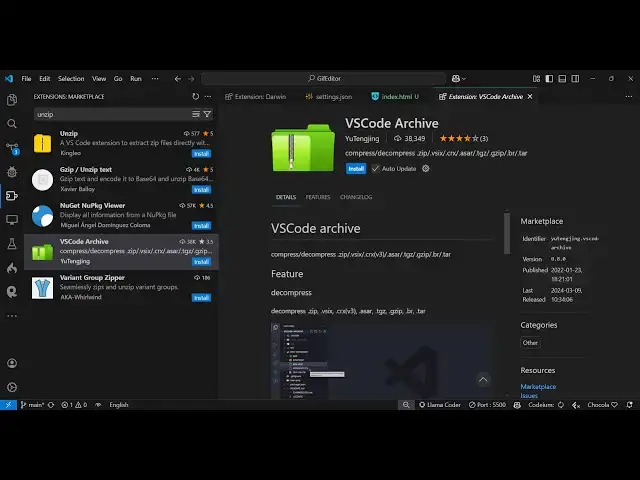
Task: Install Gzip / Unzip text extension
Action: tap(201, 190)
